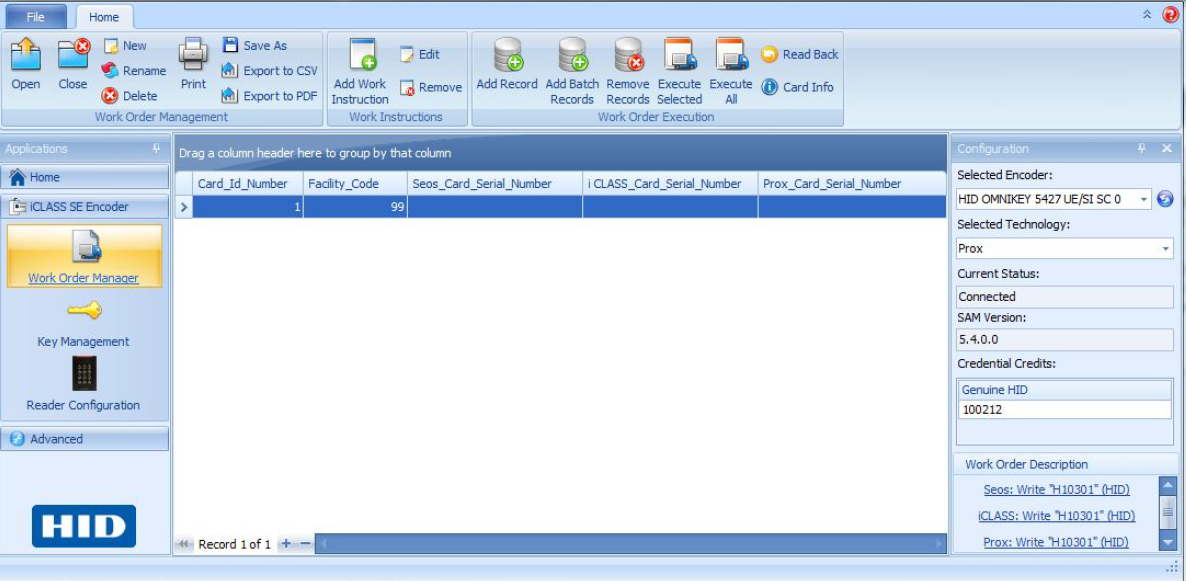The width and height of the screenshot is (1186, 581).
Task: Open iCLASS: Write "H10301" (HID) link
Action: (x=1057, y=515)
